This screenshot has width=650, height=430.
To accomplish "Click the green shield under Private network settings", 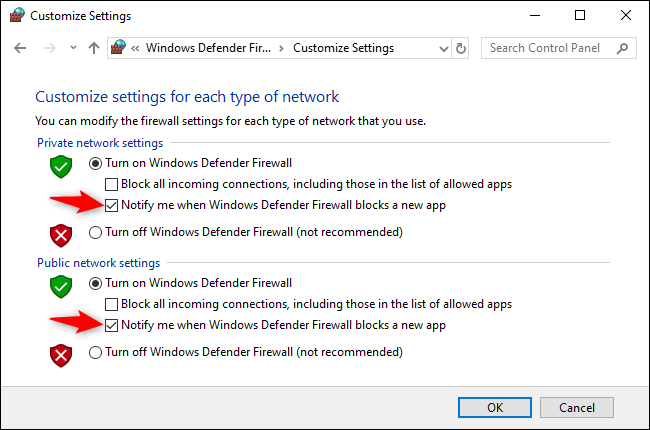I will (x=62, y=166).
